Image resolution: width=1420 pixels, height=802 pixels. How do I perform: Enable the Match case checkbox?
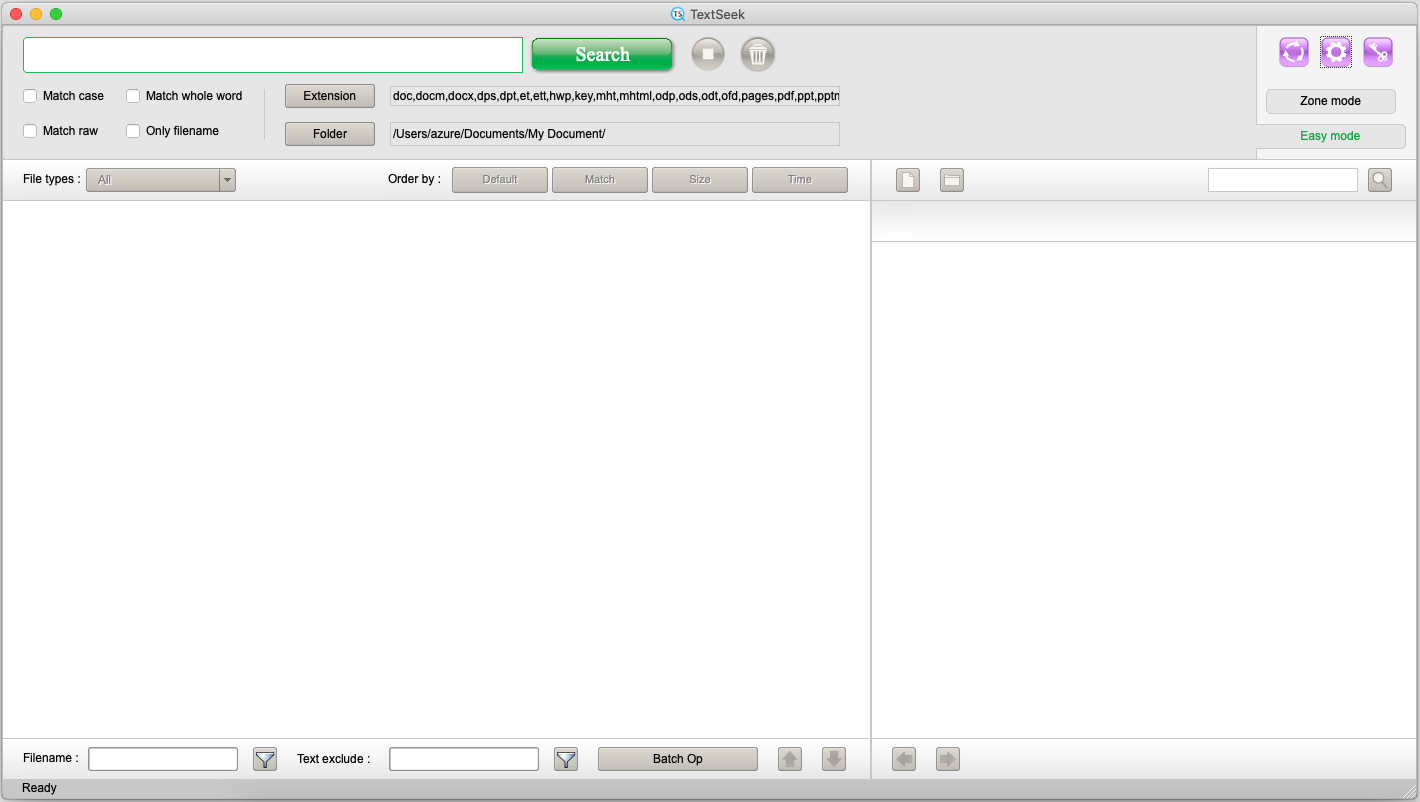31,96
